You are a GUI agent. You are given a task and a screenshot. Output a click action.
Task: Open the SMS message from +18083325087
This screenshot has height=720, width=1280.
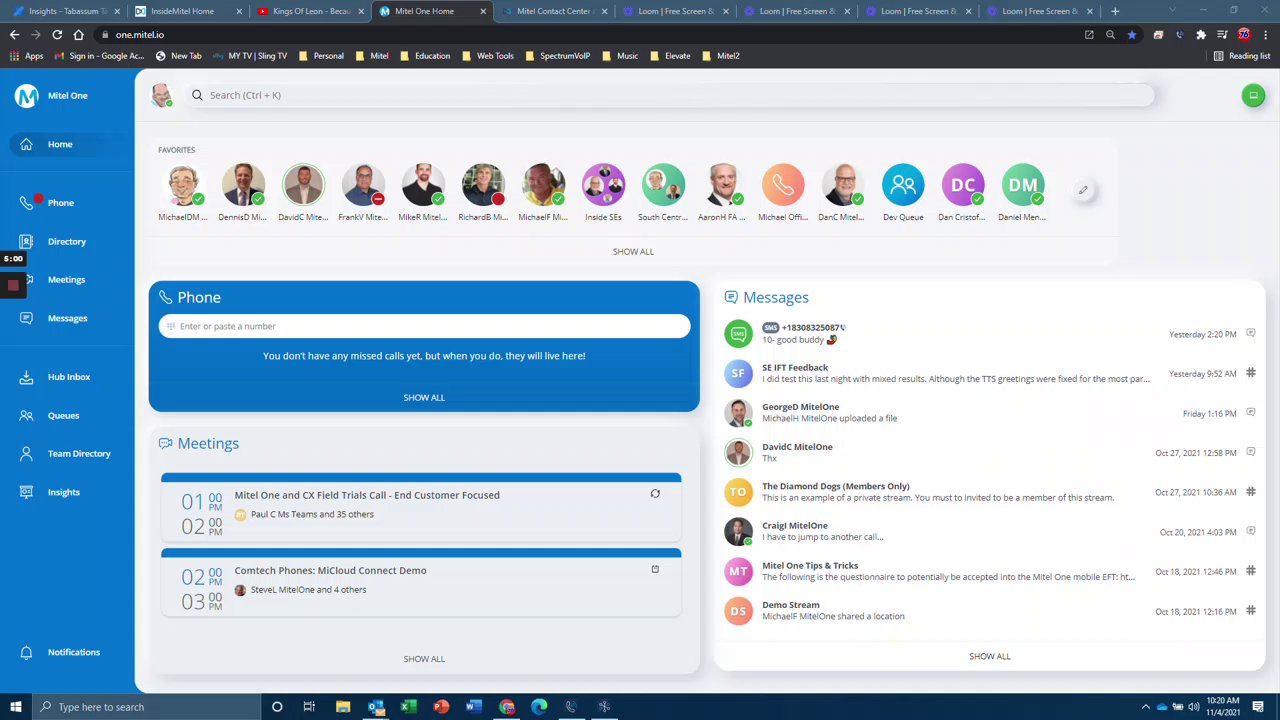point(990,334)
